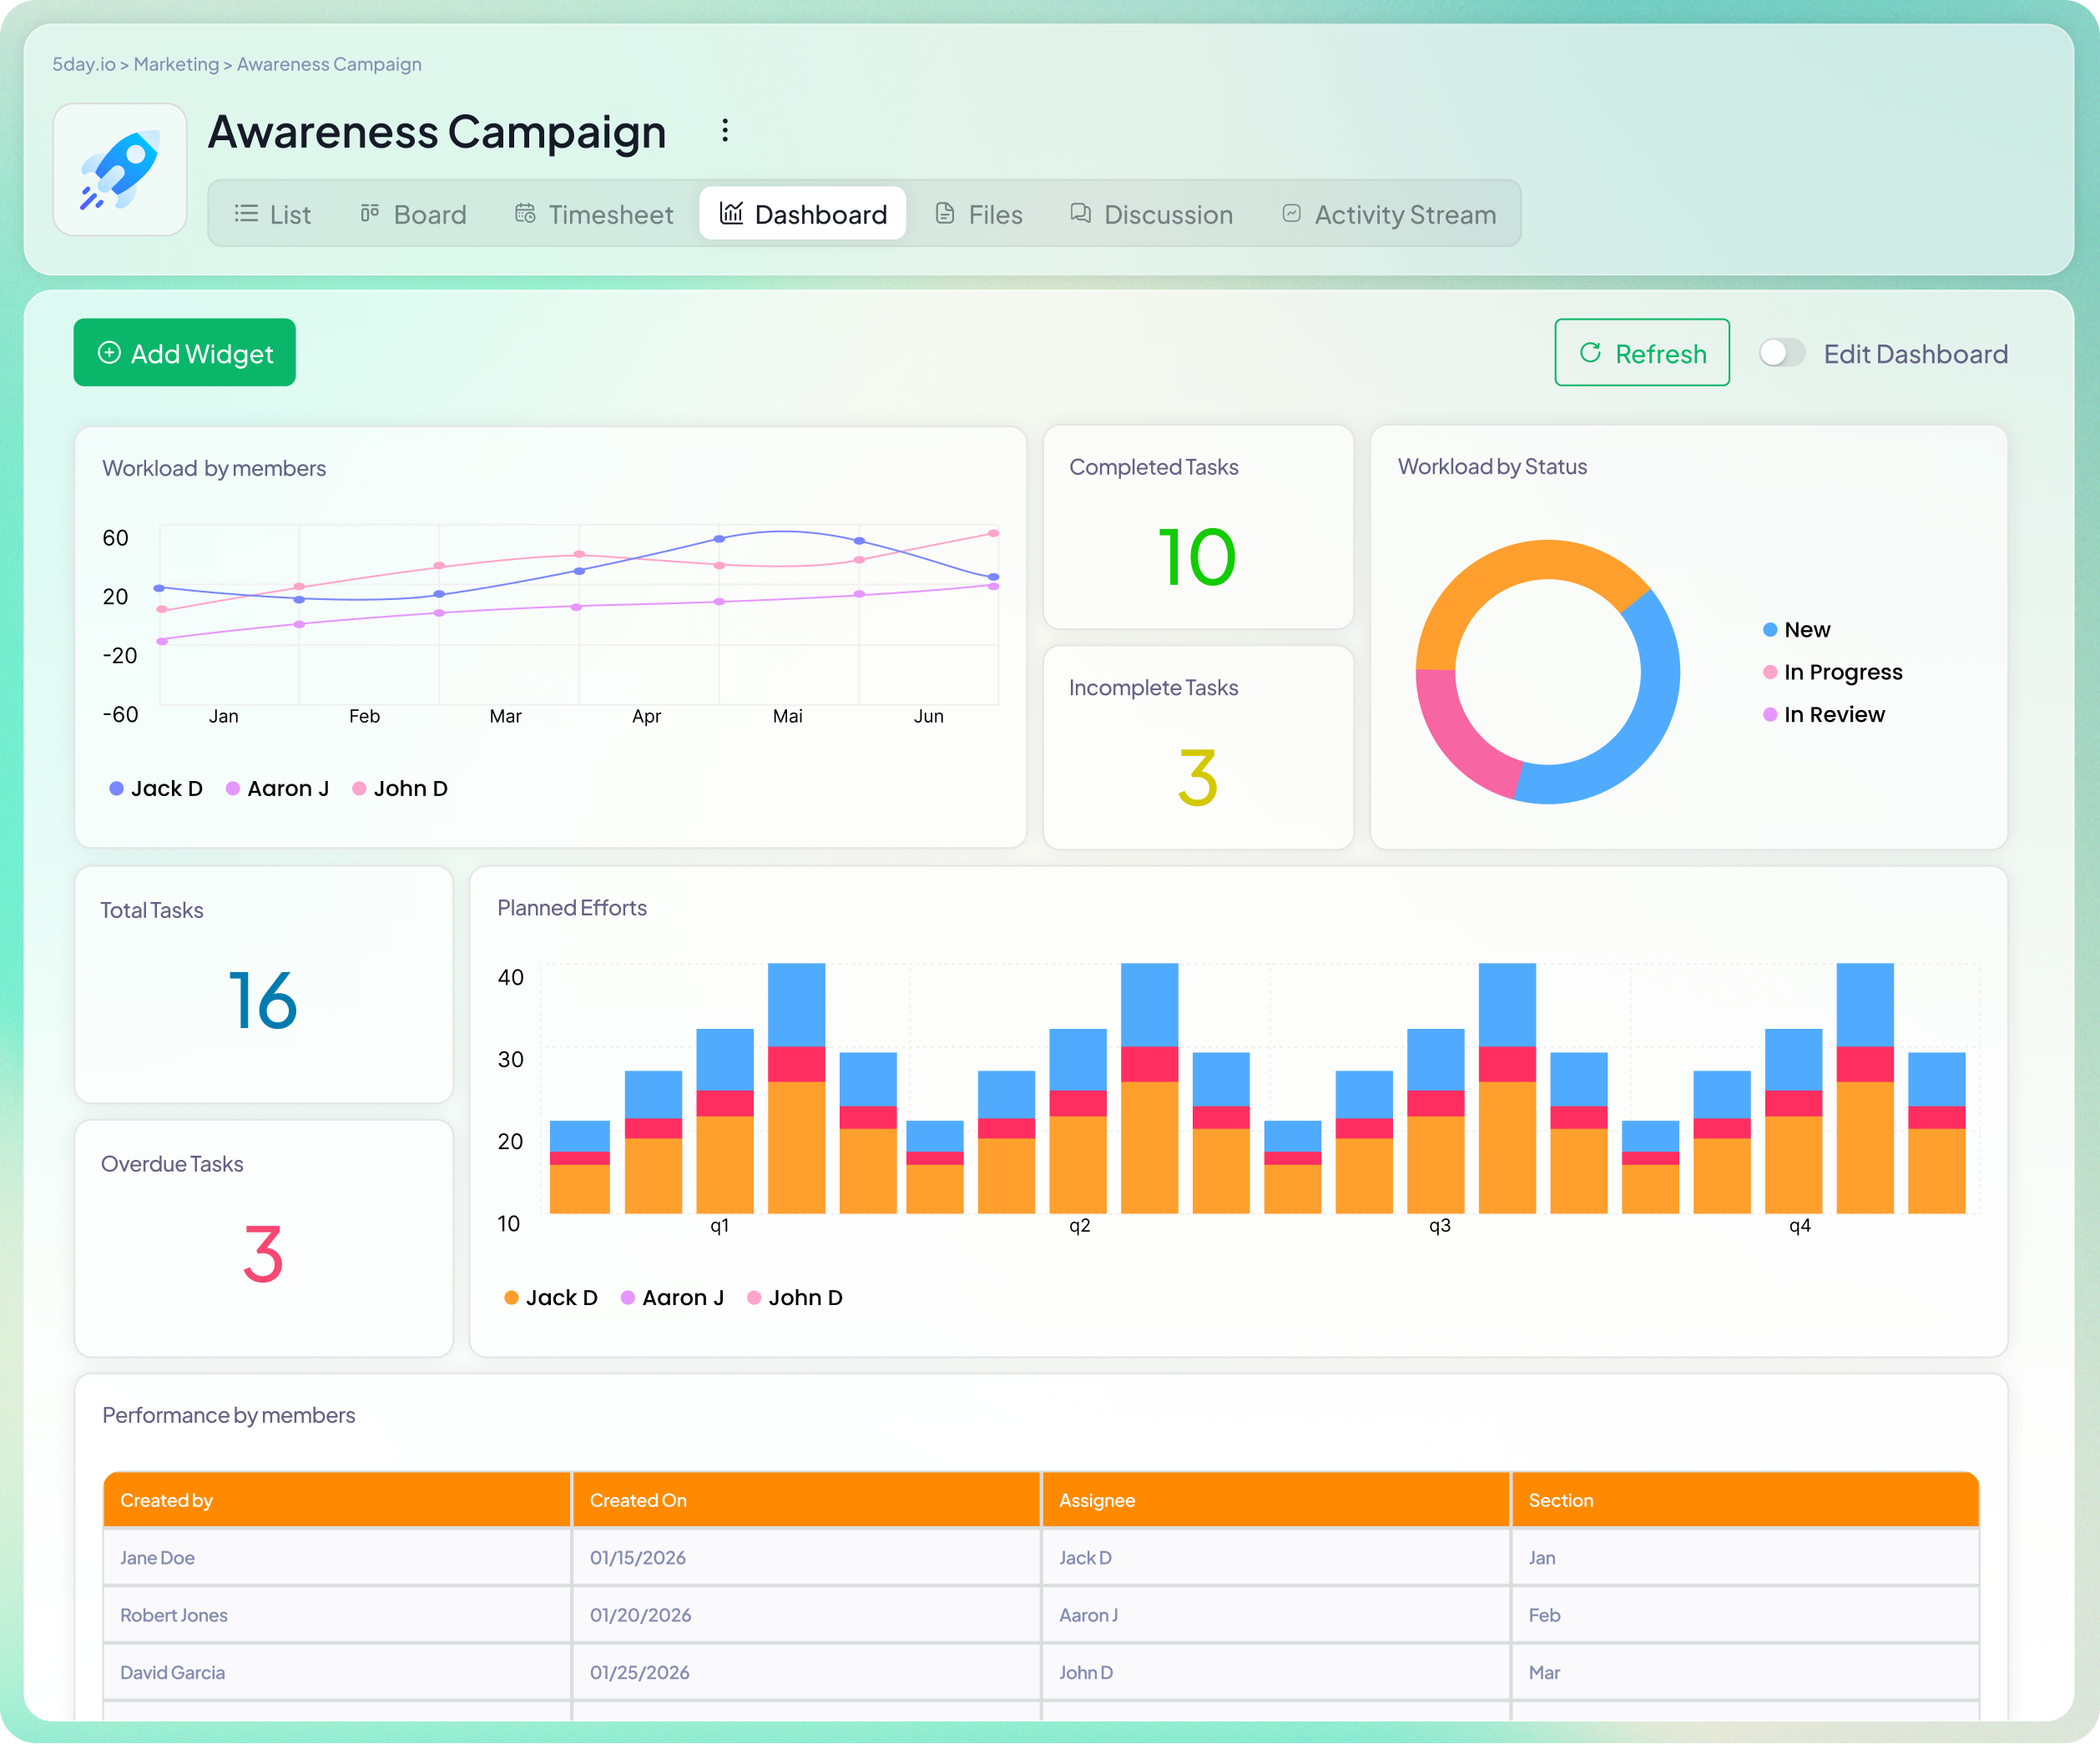The image size is (2100, 1744).
Task: Toggle the In Progress legend item
Action: point(1833,672)
